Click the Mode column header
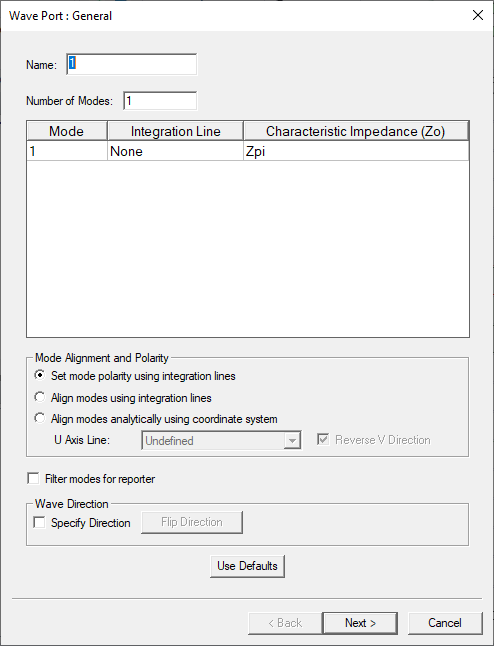Image resolution: width=494 pixels, height=646 pixels. (x=67, y=131)
